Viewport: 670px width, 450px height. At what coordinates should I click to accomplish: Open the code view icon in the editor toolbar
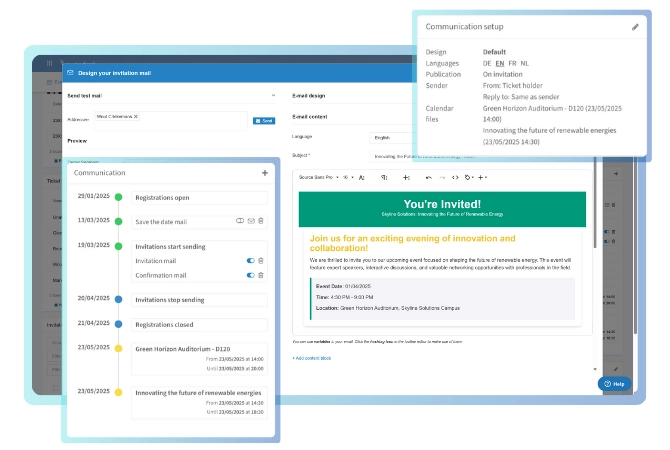click(x=455, y=177)
